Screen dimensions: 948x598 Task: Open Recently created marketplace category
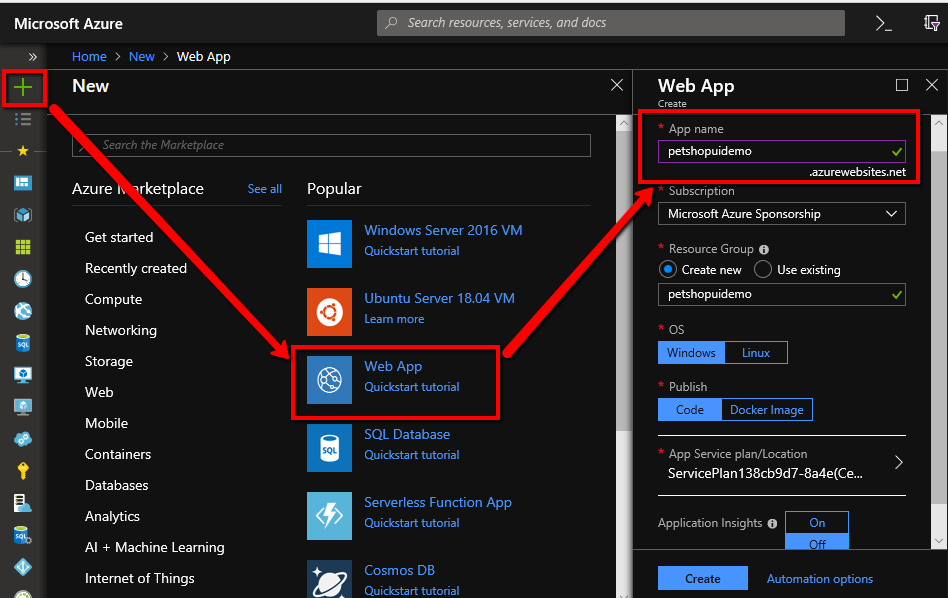[x=136, y=268]
